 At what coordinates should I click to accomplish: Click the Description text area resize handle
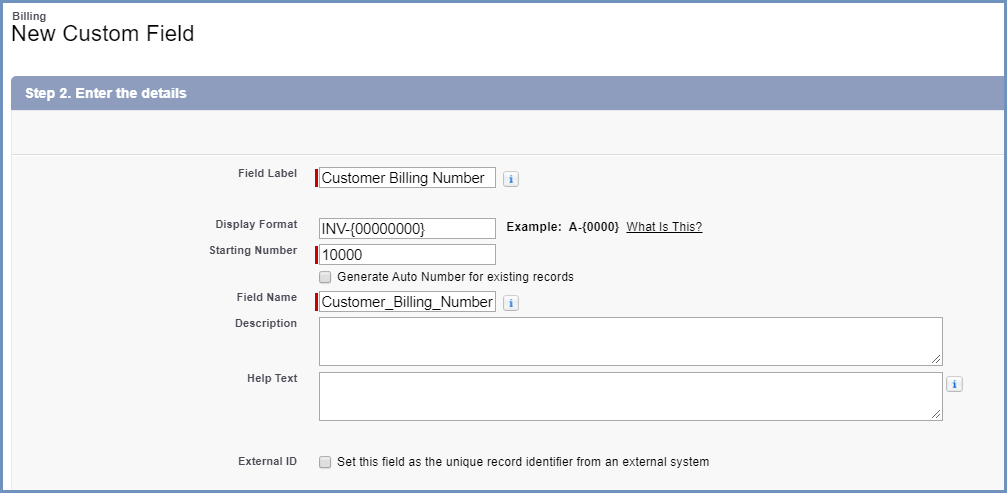(x=937, y=360)
